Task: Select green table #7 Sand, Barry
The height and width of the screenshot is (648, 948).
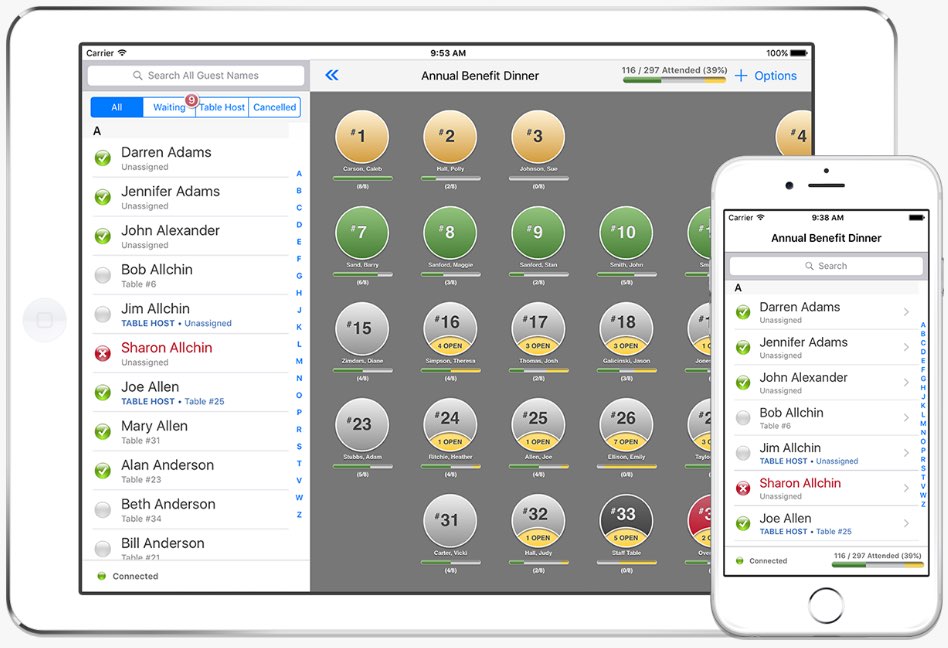Action: click(x=362, y=233)
